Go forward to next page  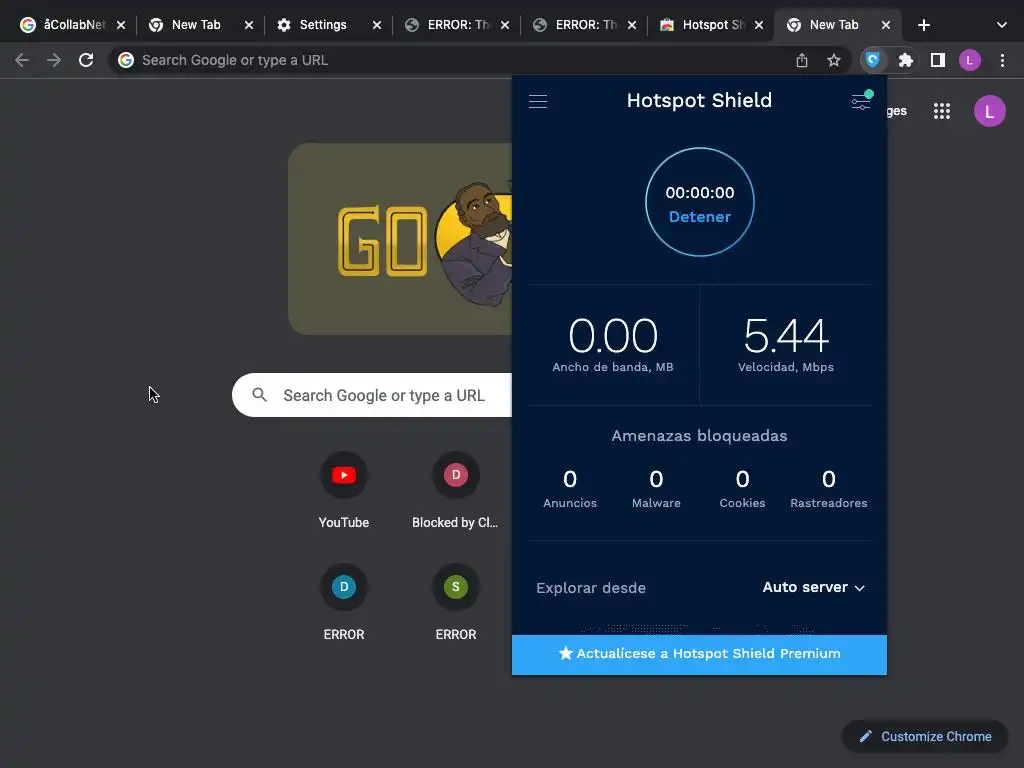54,60
